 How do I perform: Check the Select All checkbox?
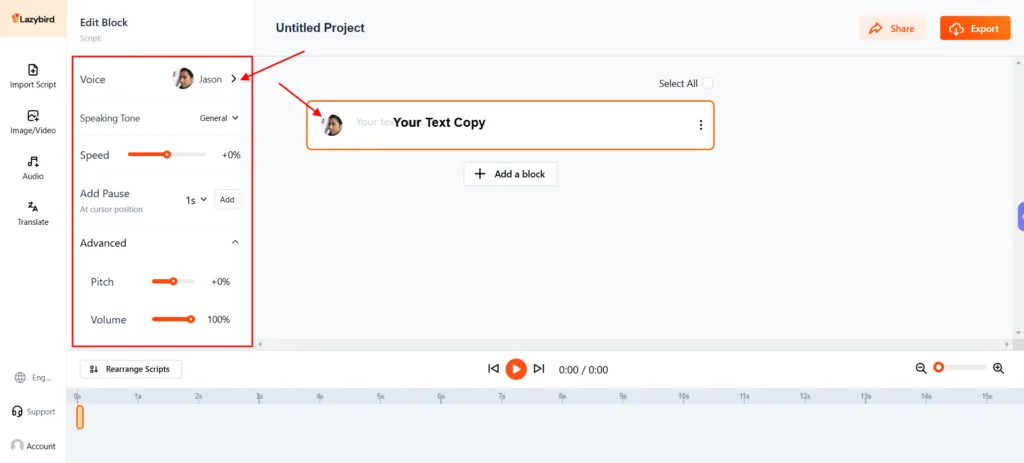point(708,84)
